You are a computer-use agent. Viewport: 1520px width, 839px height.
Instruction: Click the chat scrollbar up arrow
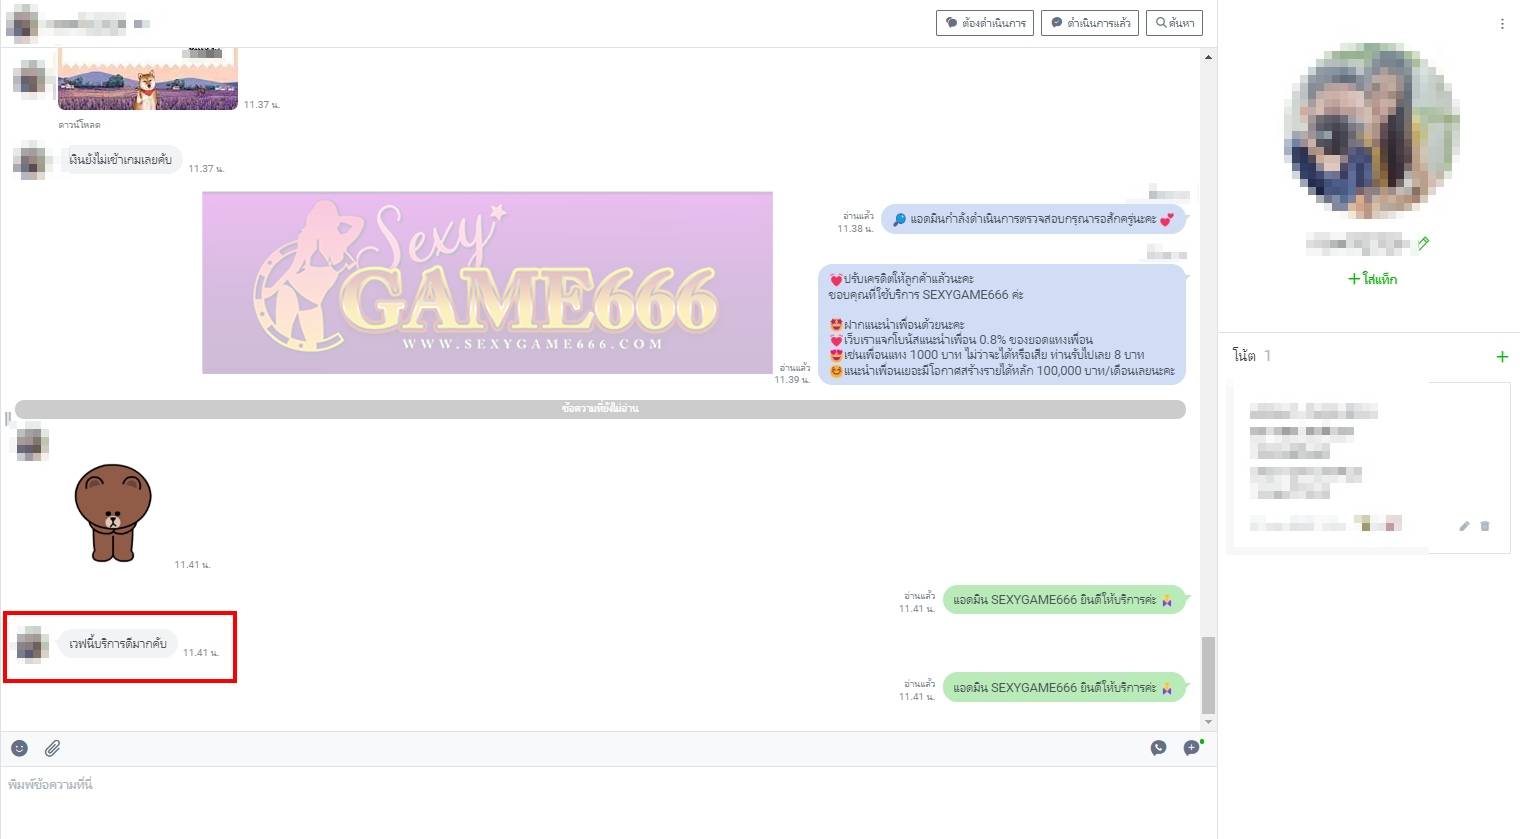coord(1208,58)
